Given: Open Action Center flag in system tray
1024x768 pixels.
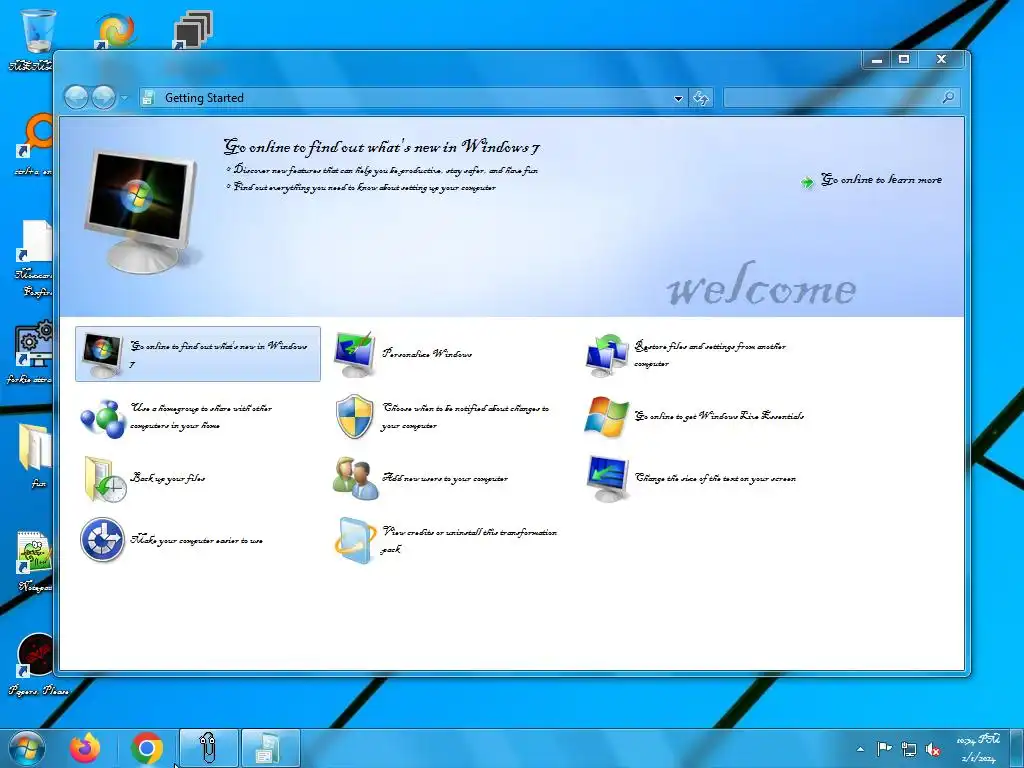Looking at the screenshot, I should pos(884,749).
